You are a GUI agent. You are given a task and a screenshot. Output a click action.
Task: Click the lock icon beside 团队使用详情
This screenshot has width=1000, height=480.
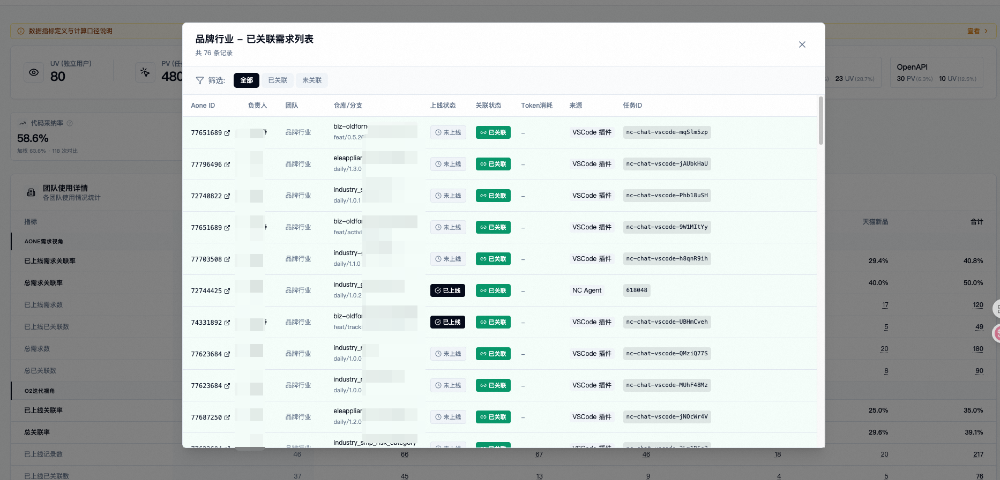(x=30, y=192)
